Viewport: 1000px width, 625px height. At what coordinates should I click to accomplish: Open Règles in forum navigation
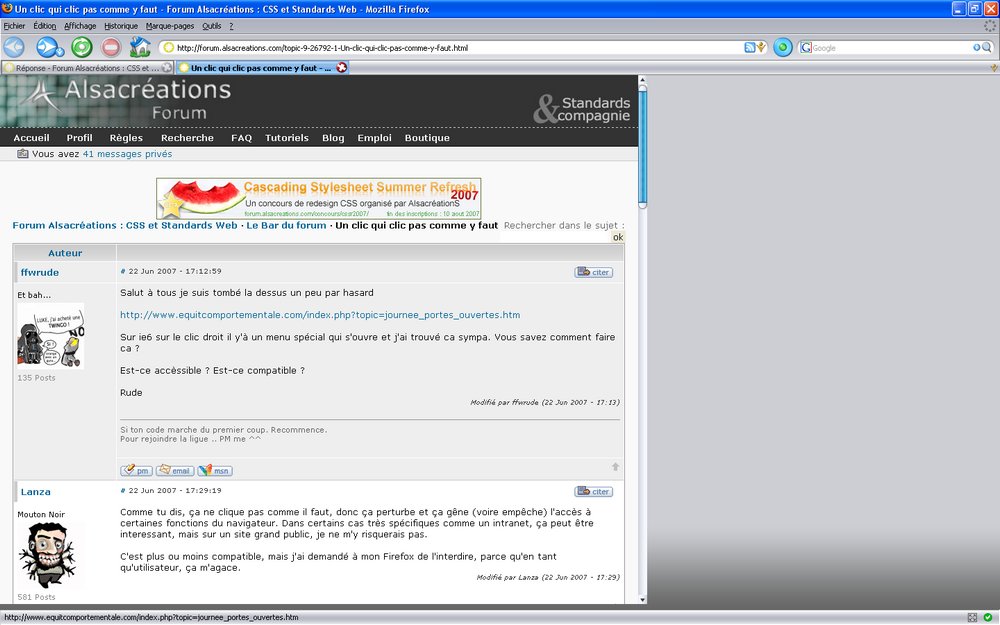[x=126, y=138]
